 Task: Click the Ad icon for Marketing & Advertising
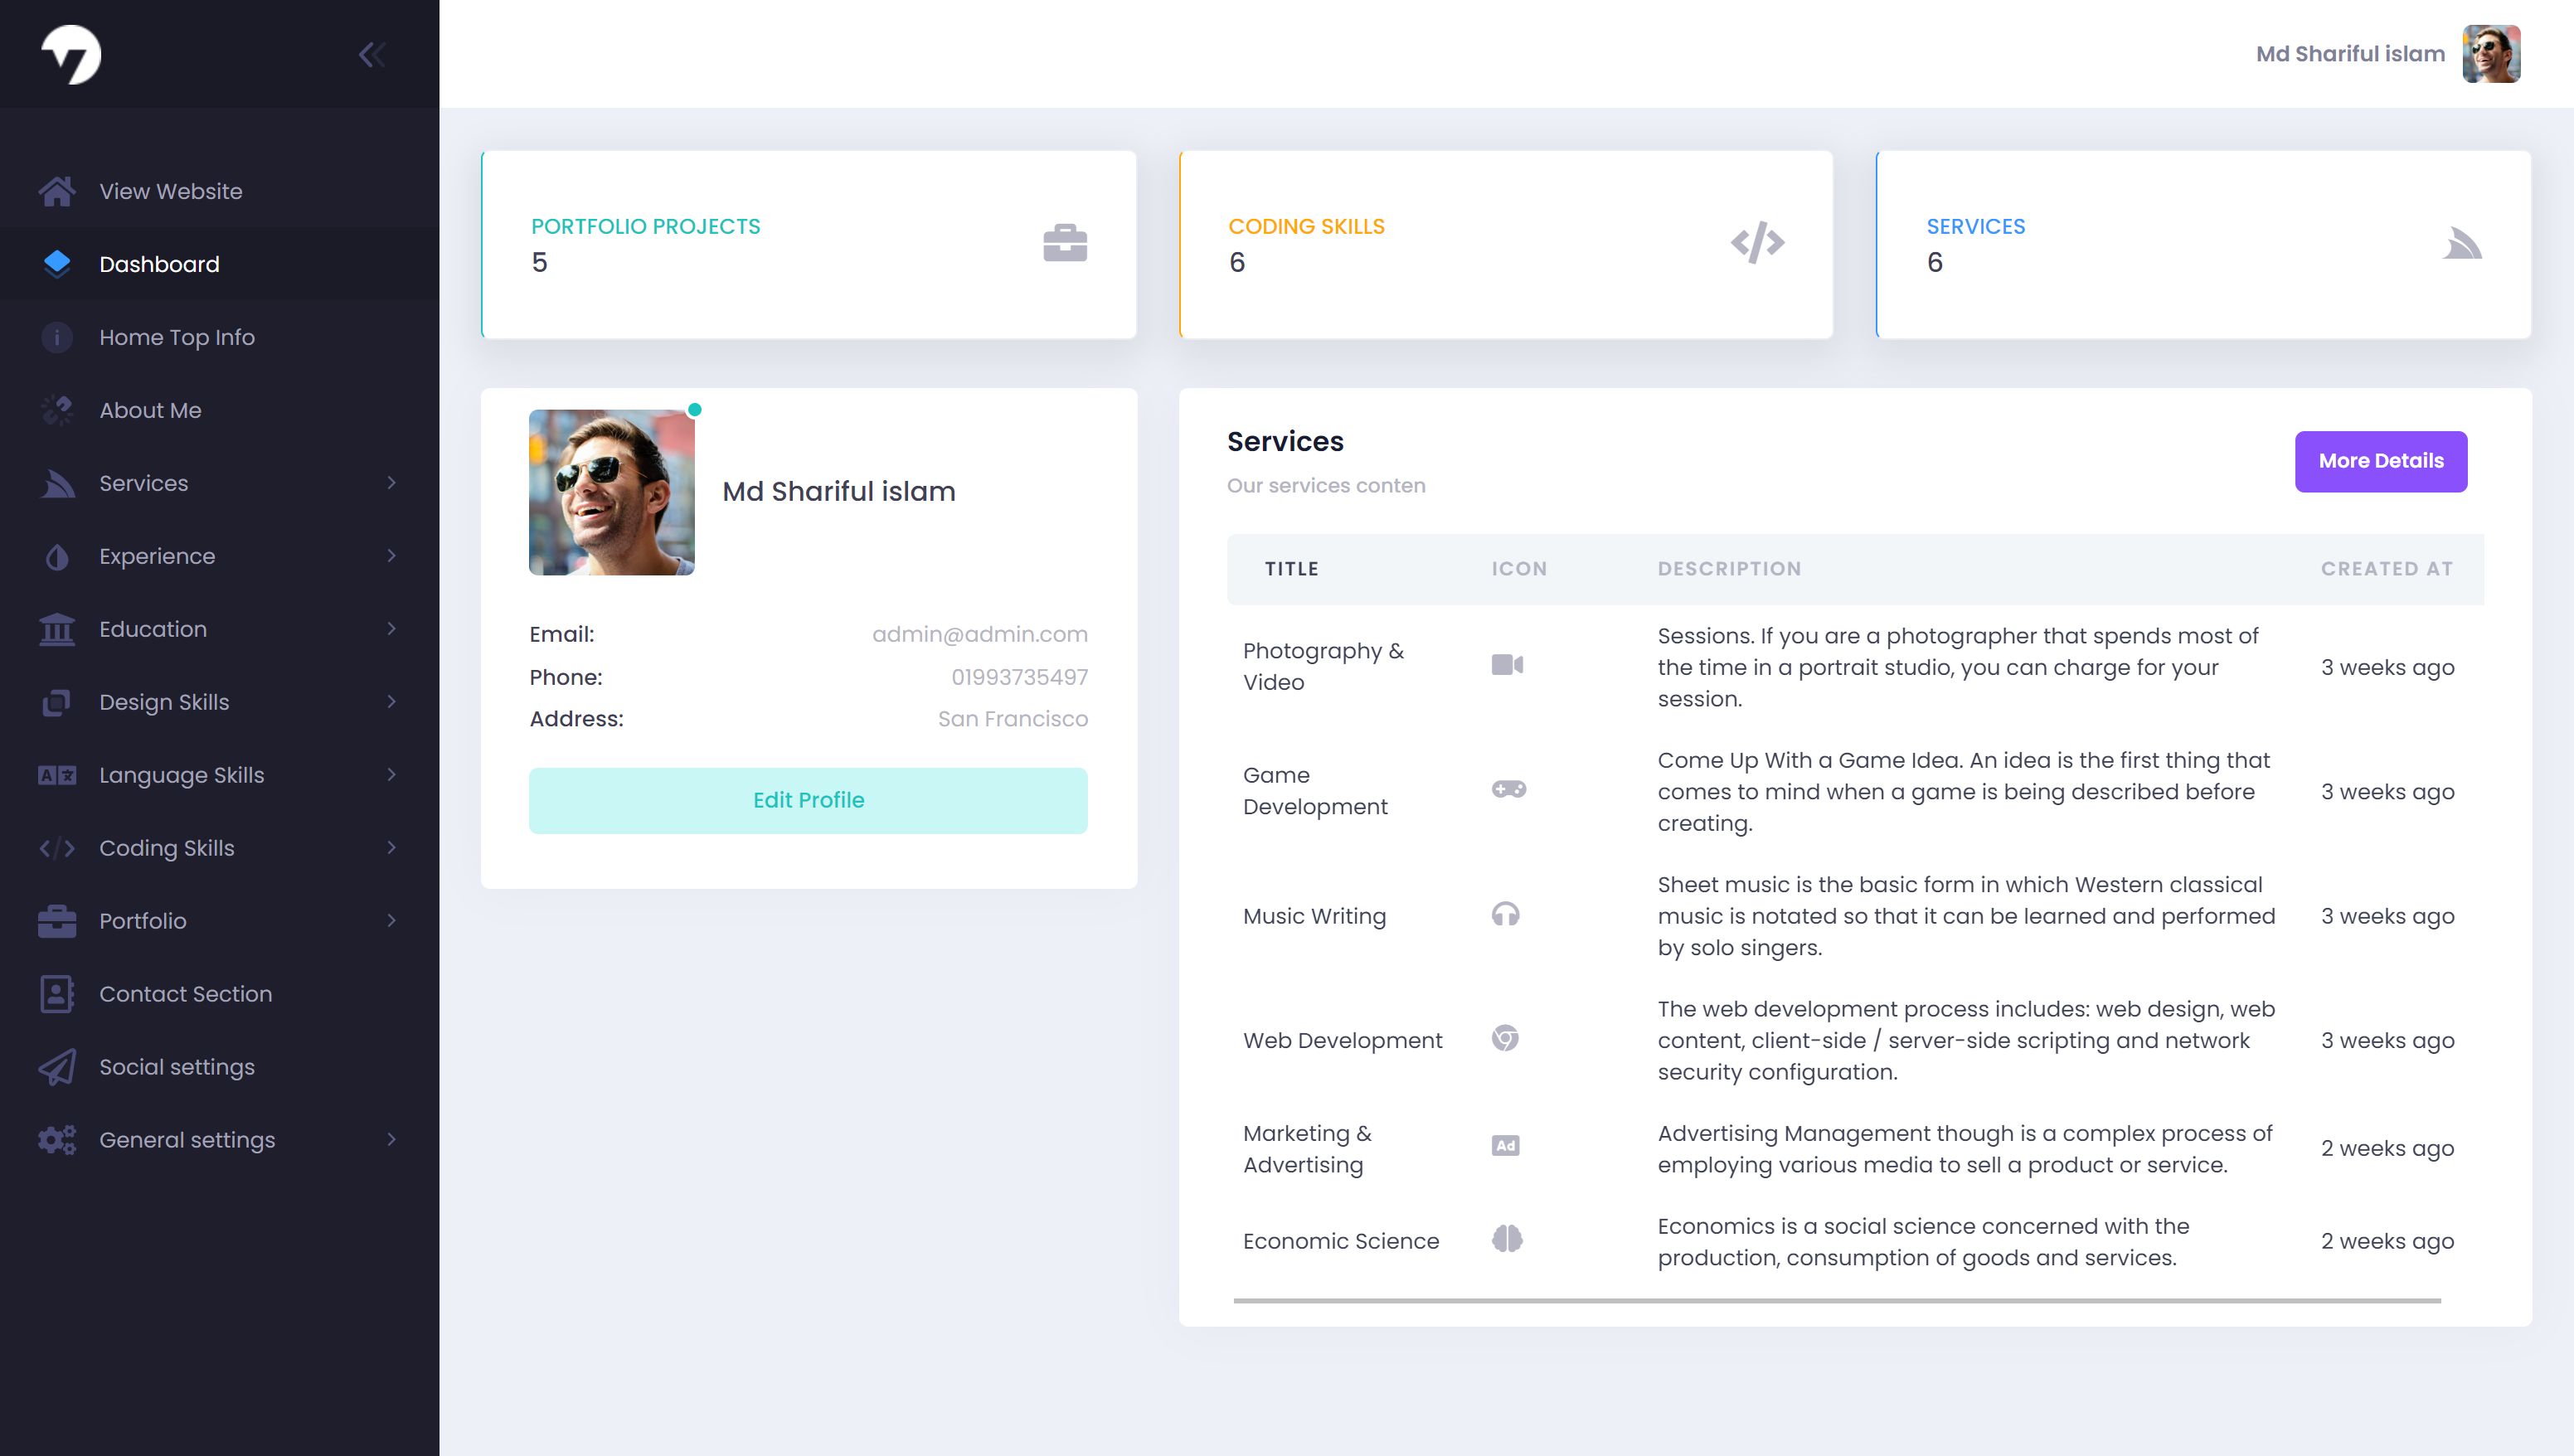tap(1505, 1146)
